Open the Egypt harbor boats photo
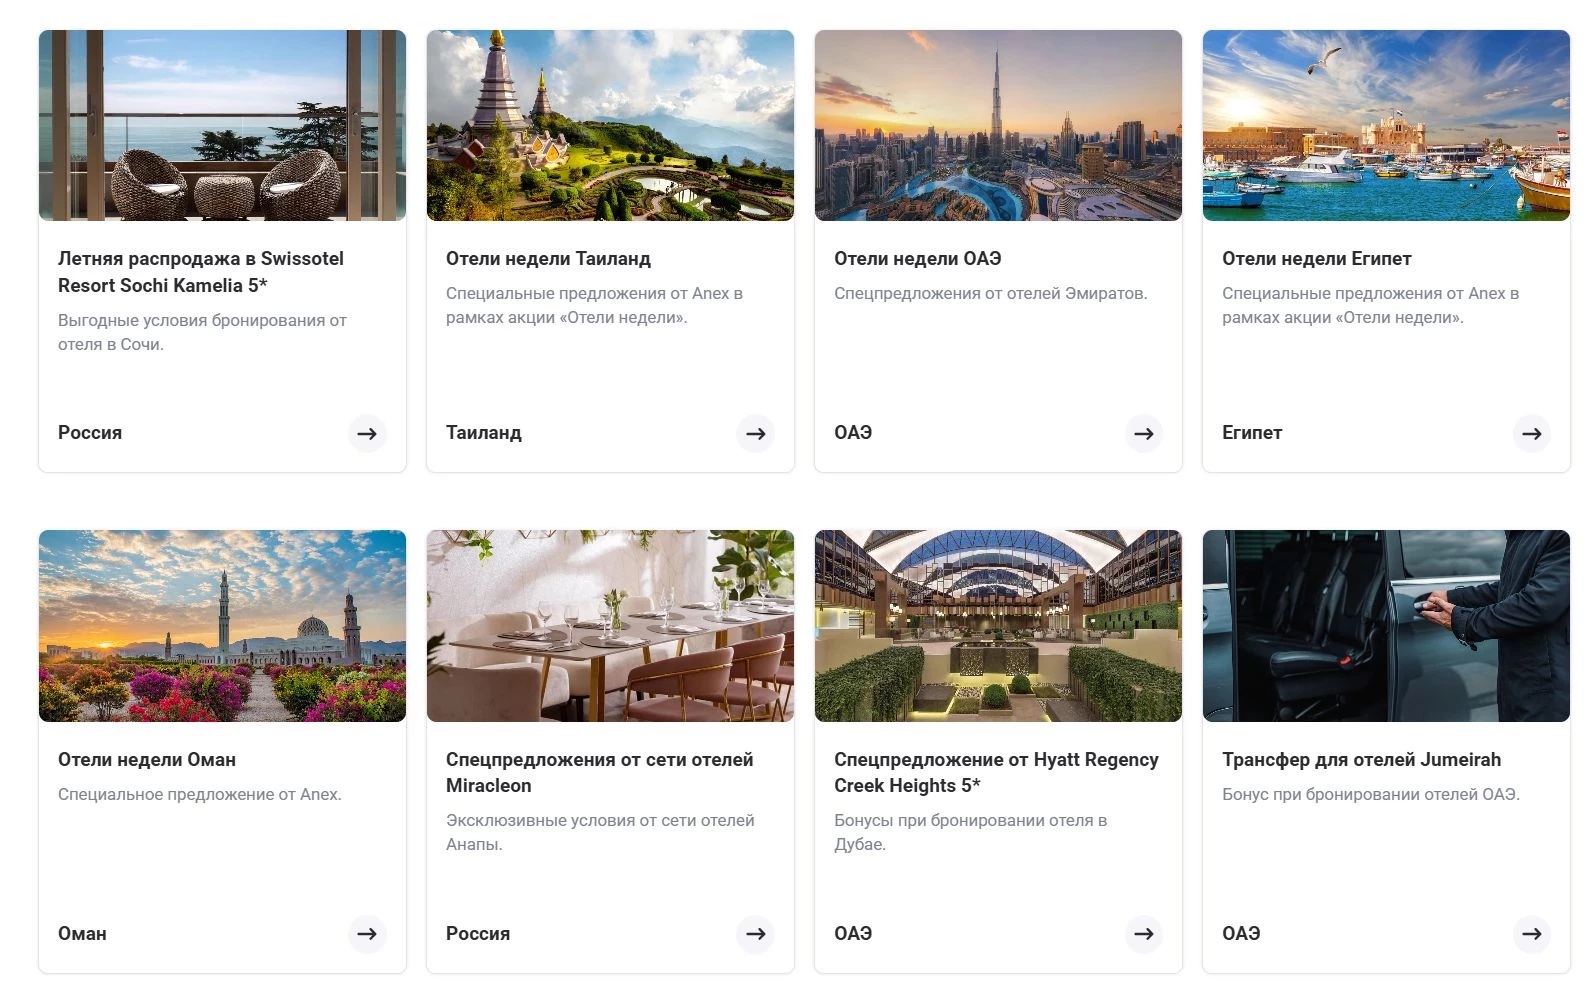This screenshot has width=1593, height=986. 1386,125
